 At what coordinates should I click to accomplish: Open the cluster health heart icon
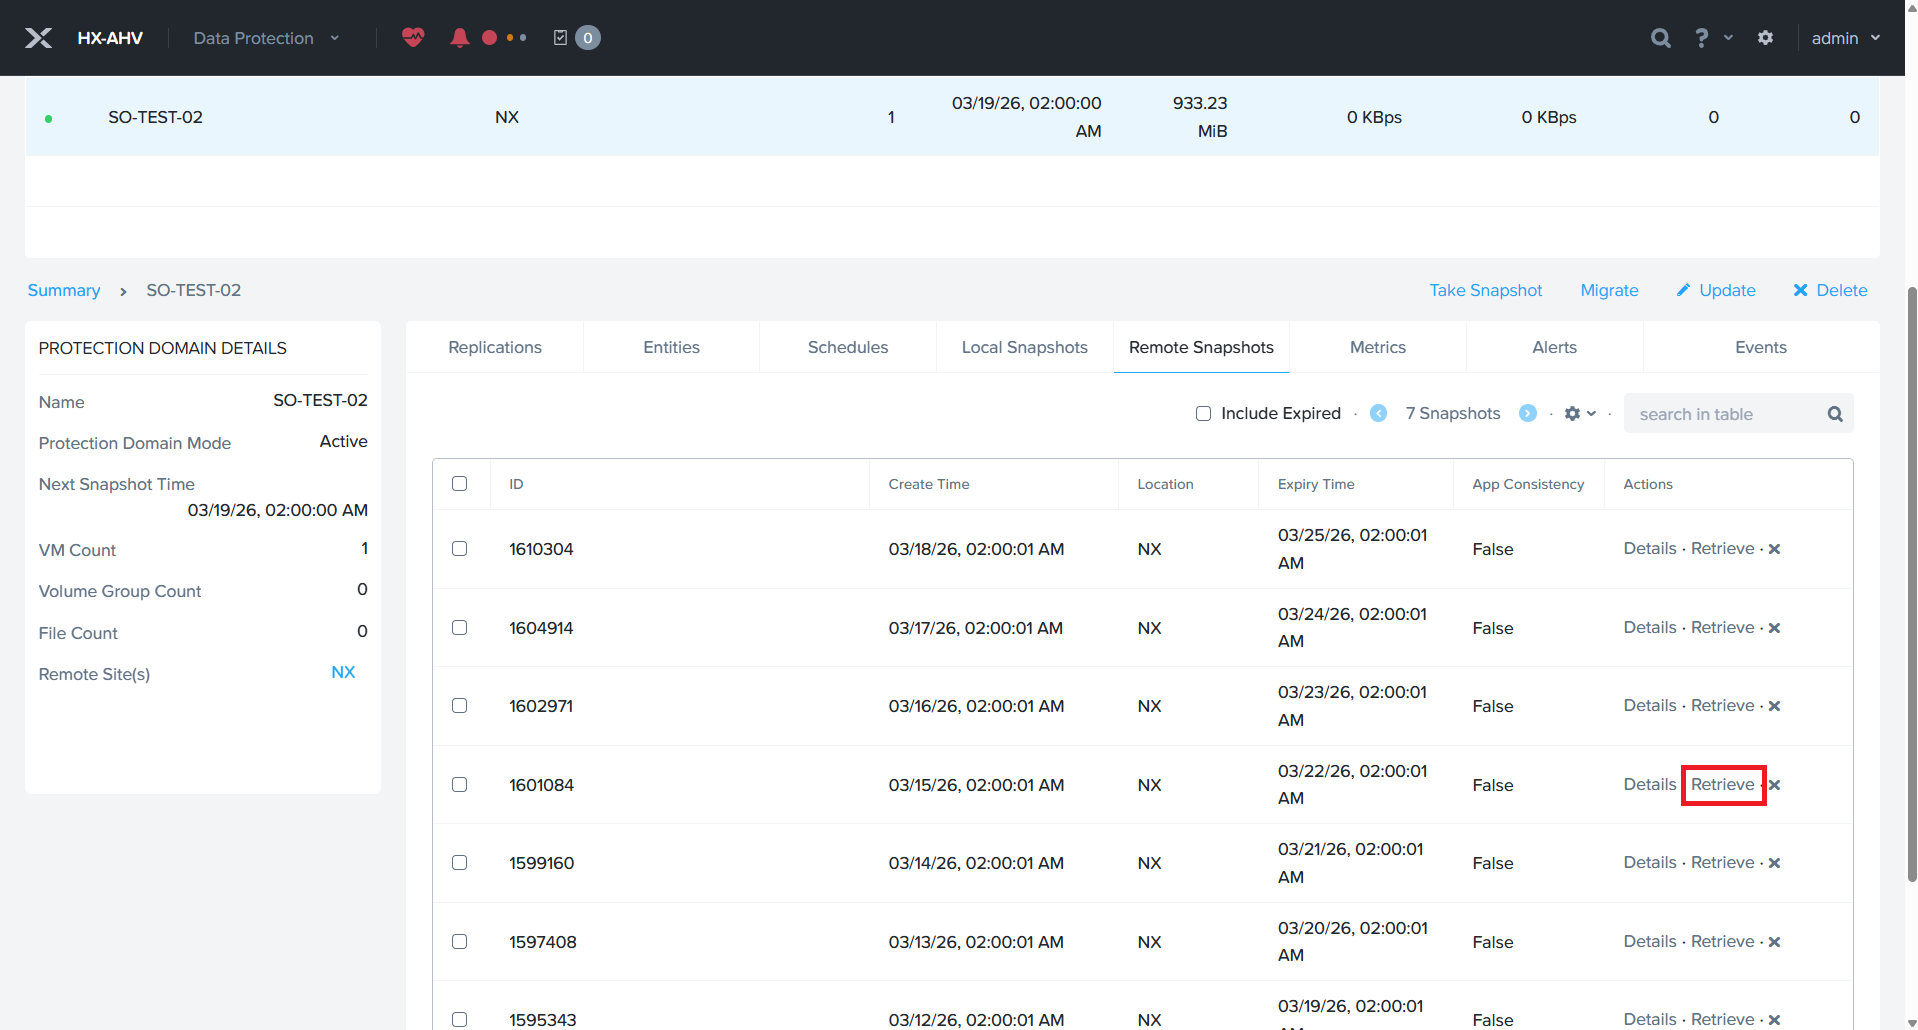point(413,38)
